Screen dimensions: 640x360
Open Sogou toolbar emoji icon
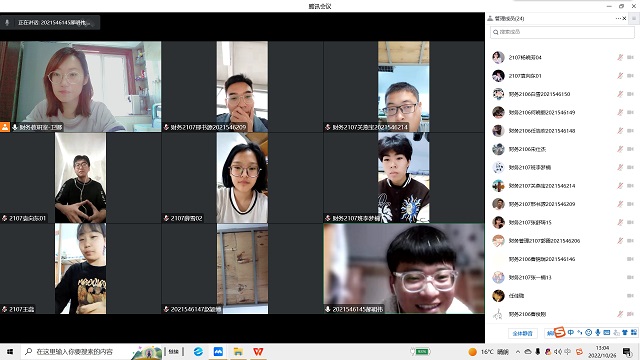click(x=589, y=333)
